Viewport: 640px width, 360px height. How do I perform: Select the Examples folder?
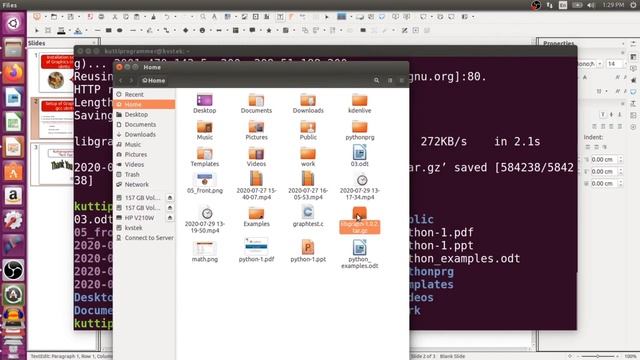256,217
